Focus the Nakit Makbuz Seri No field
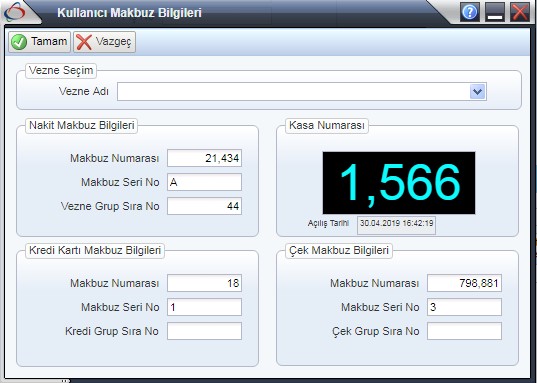Image resolution: width=537 pixels, height=383 pixels. pyautogui.click(x=204, y=182)
